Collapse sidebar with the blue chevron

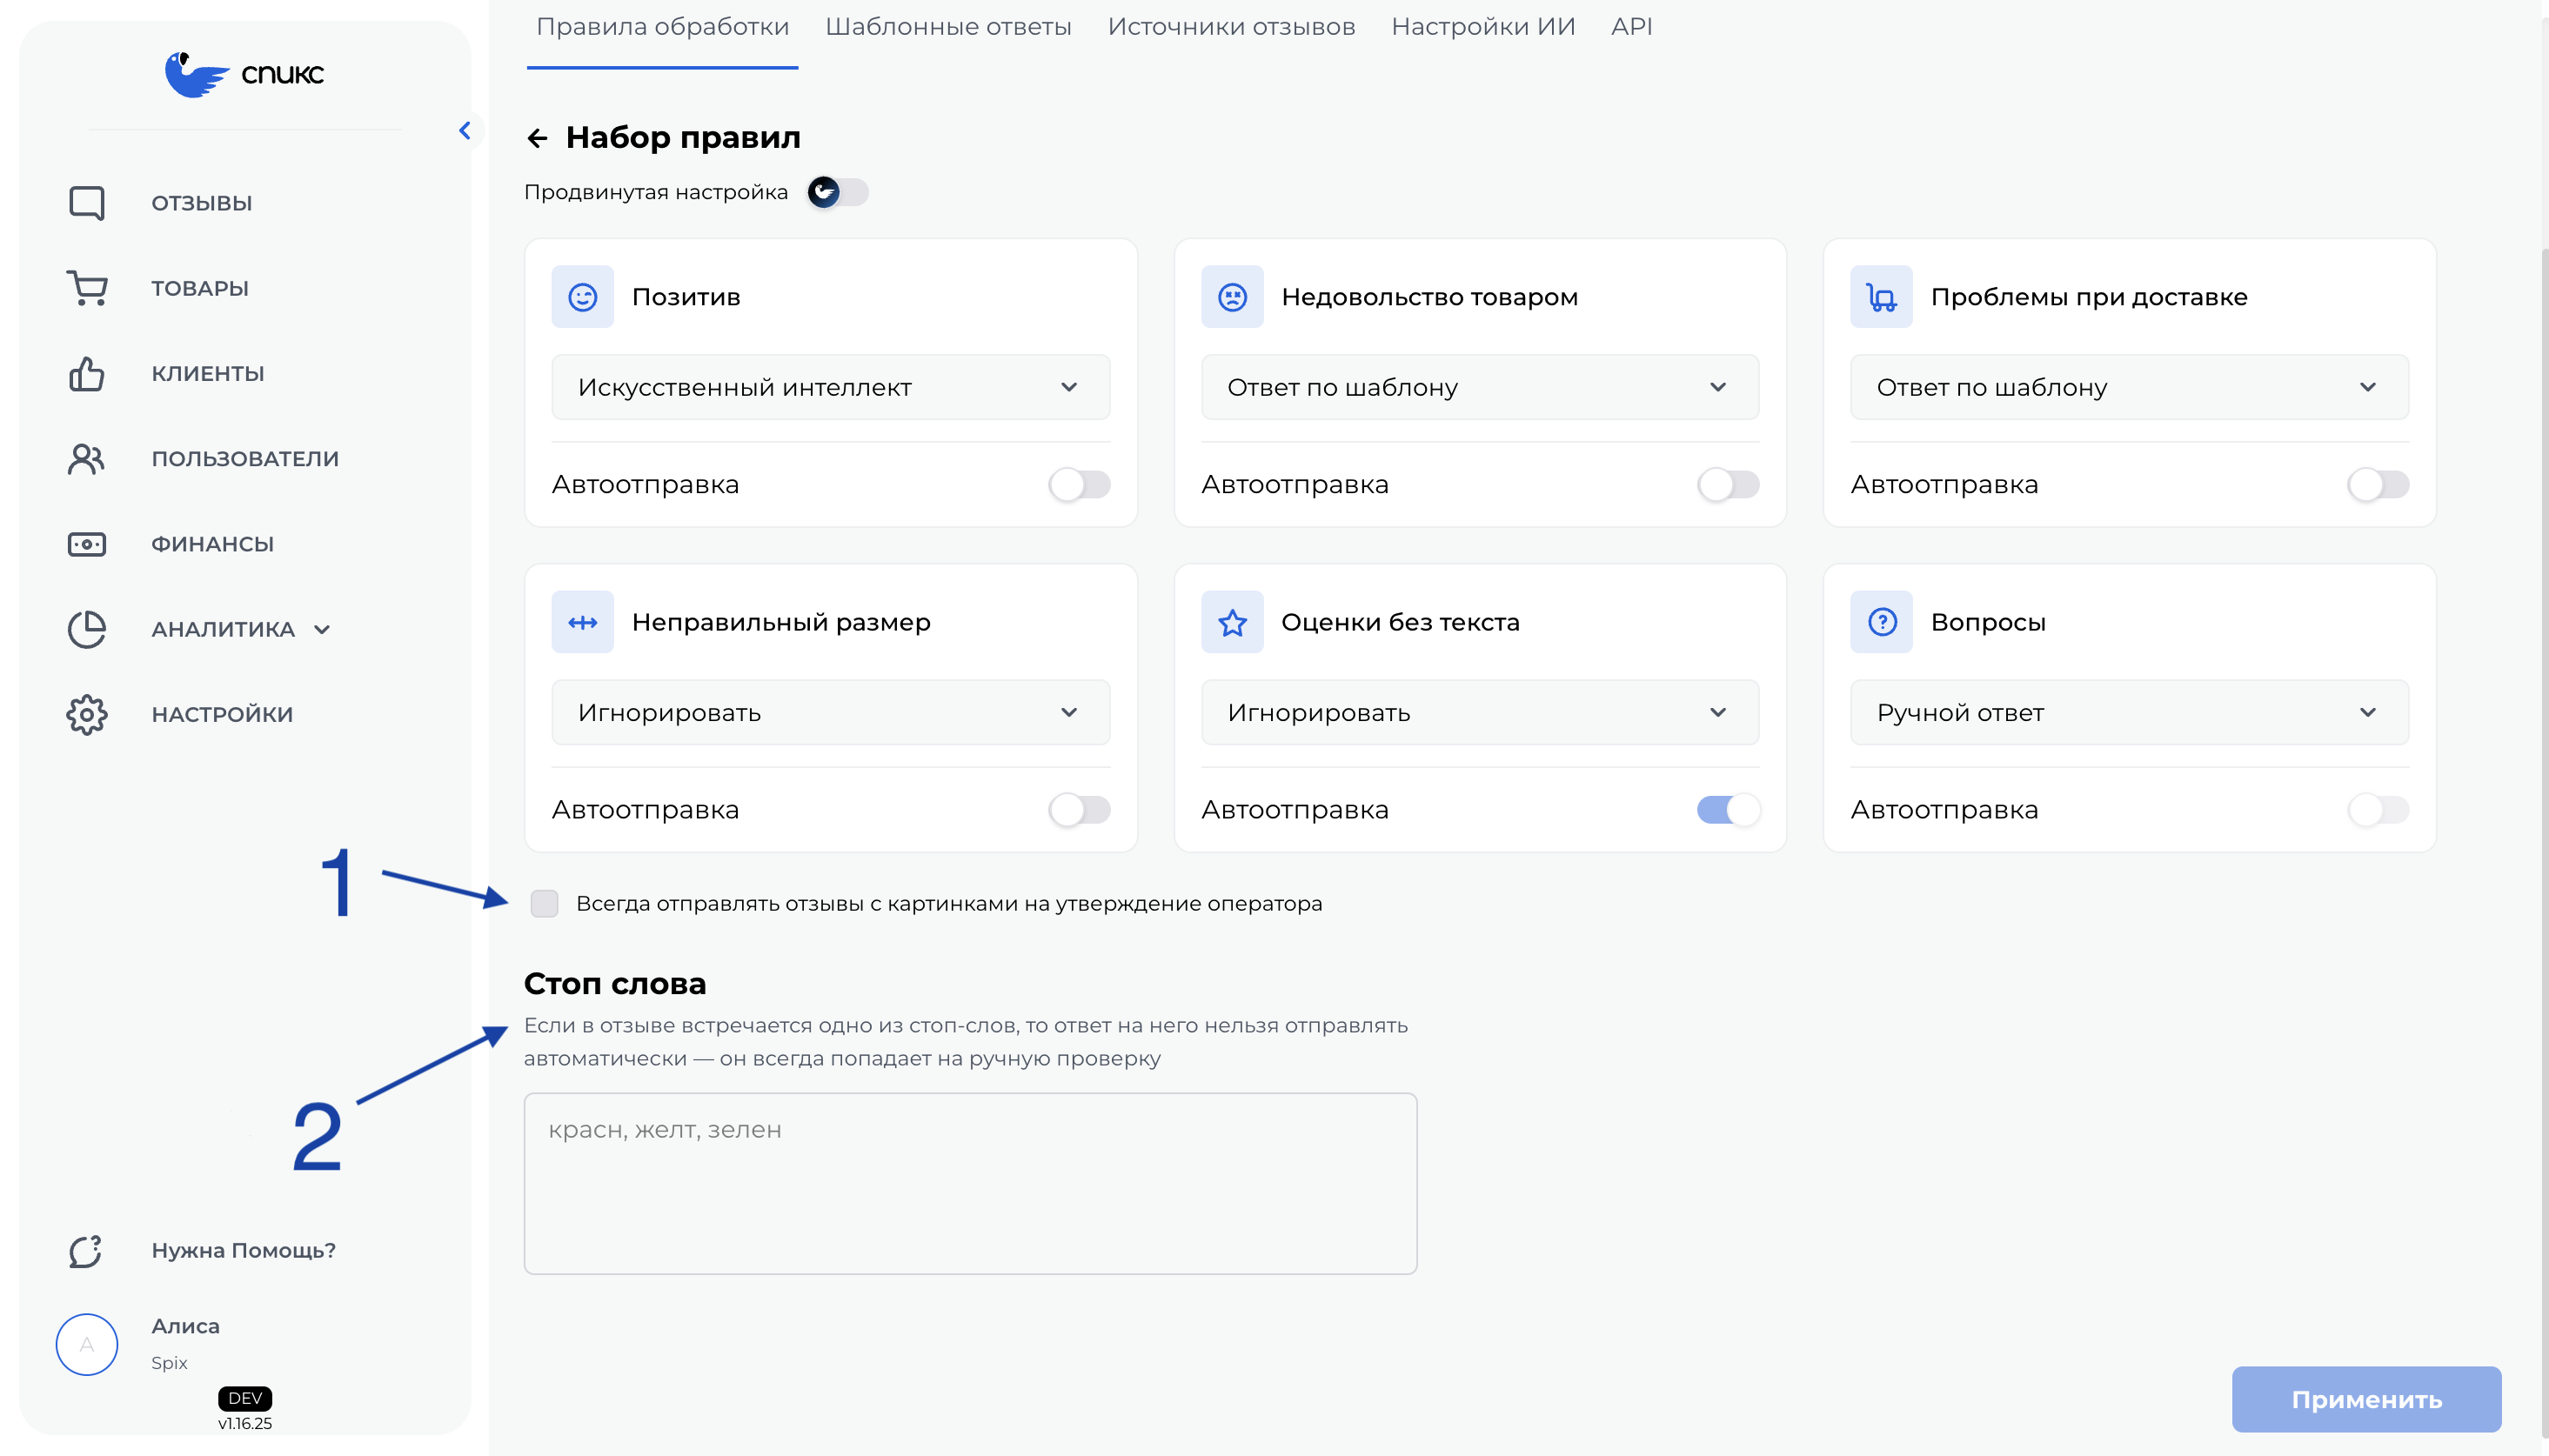465,130
